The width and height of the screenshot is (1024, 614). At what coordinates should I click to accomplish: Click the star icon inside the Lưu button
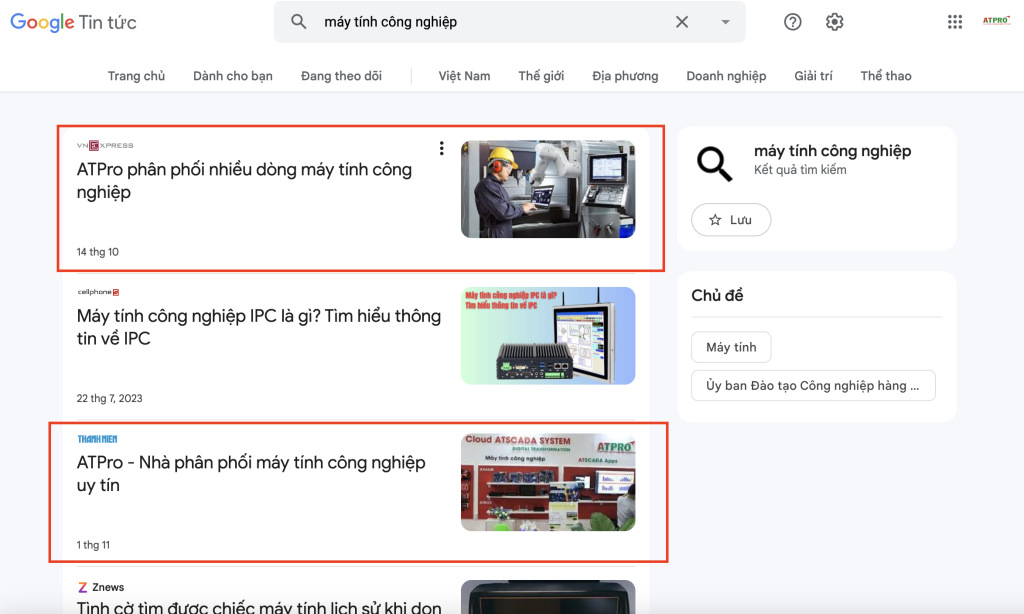(716, 220)
